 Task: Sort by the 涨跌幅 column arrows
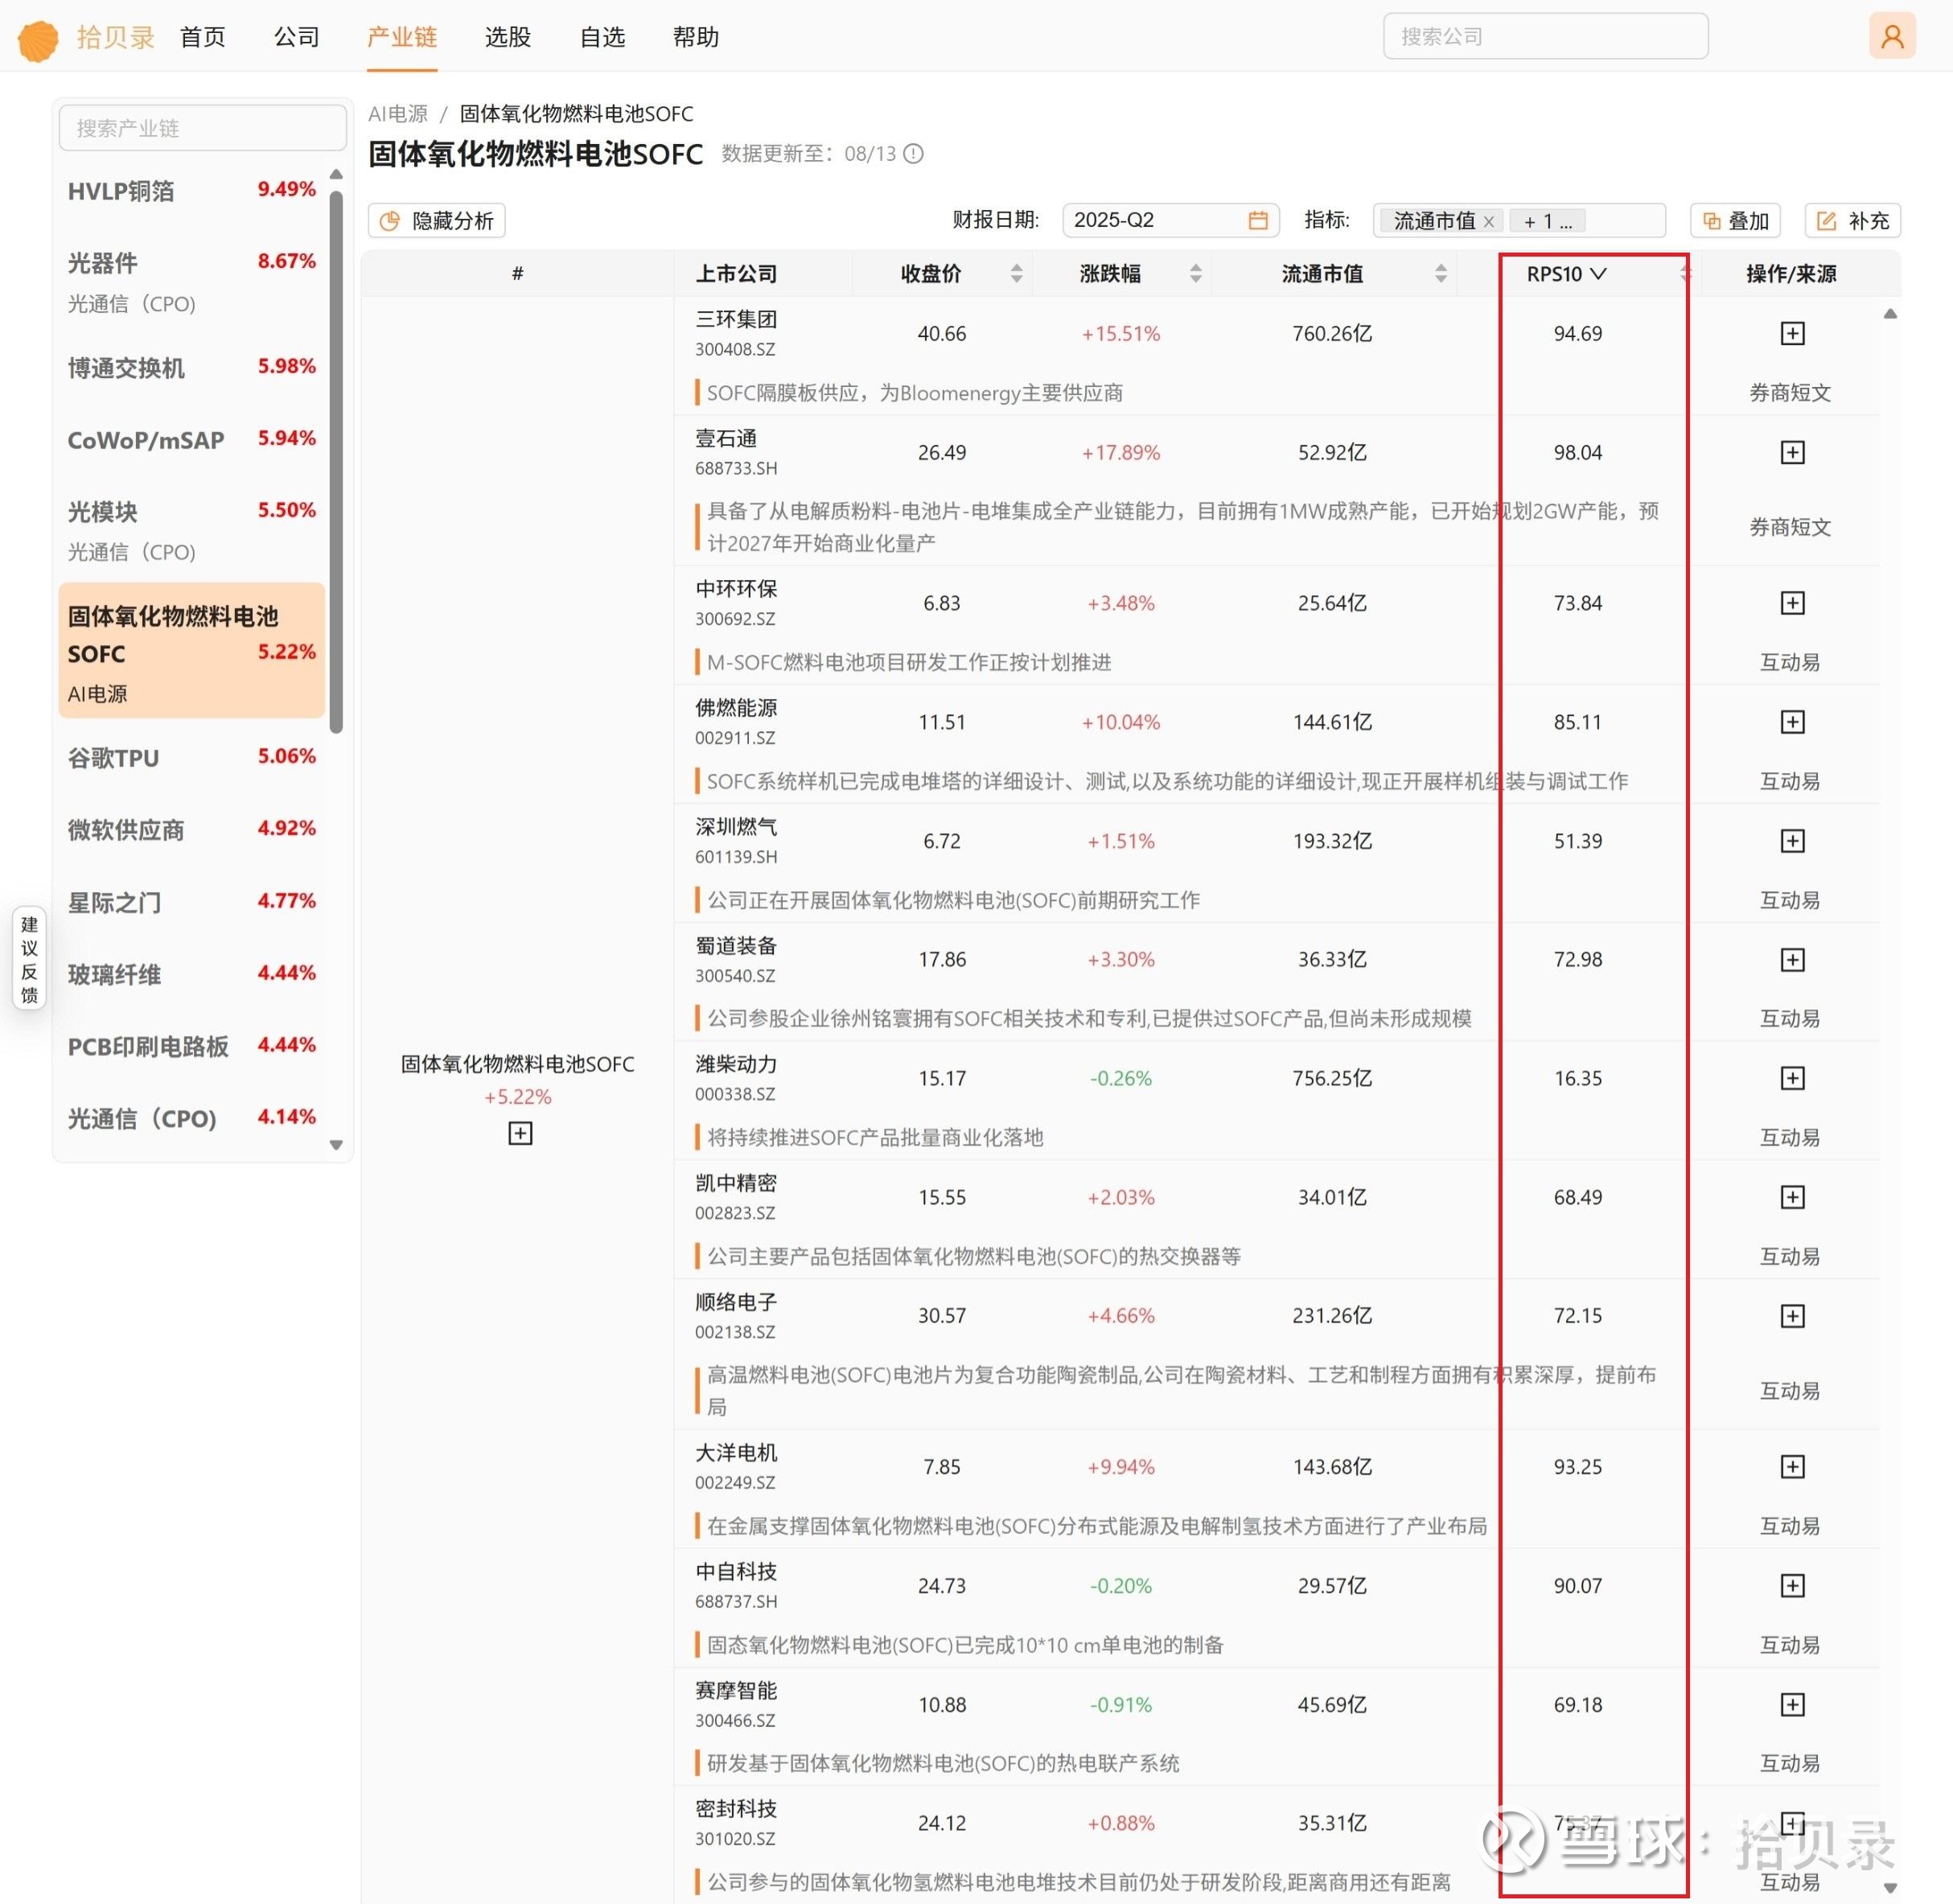click(1195, 274)
